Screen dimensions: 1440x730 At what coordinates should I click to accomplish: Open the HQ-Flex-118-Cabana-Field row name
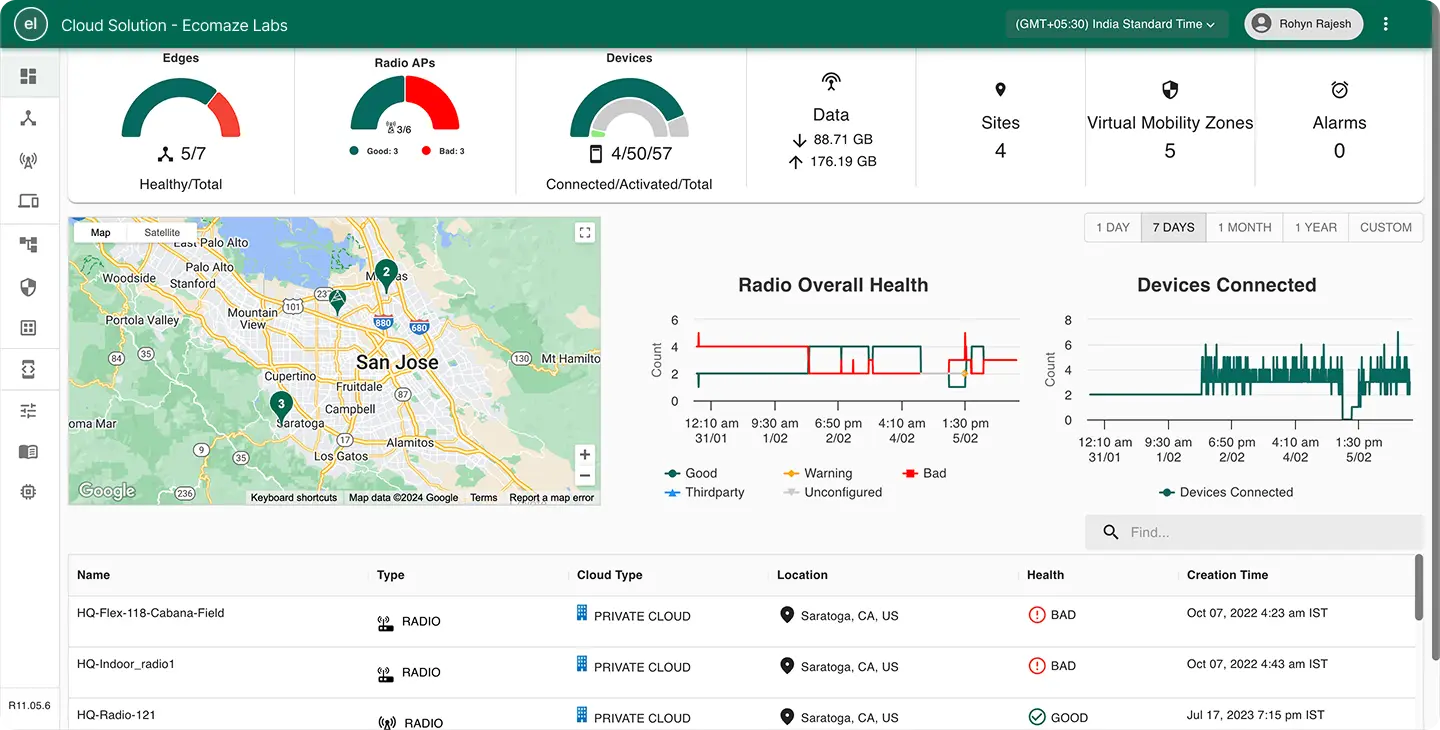click(x=150, y=613)
